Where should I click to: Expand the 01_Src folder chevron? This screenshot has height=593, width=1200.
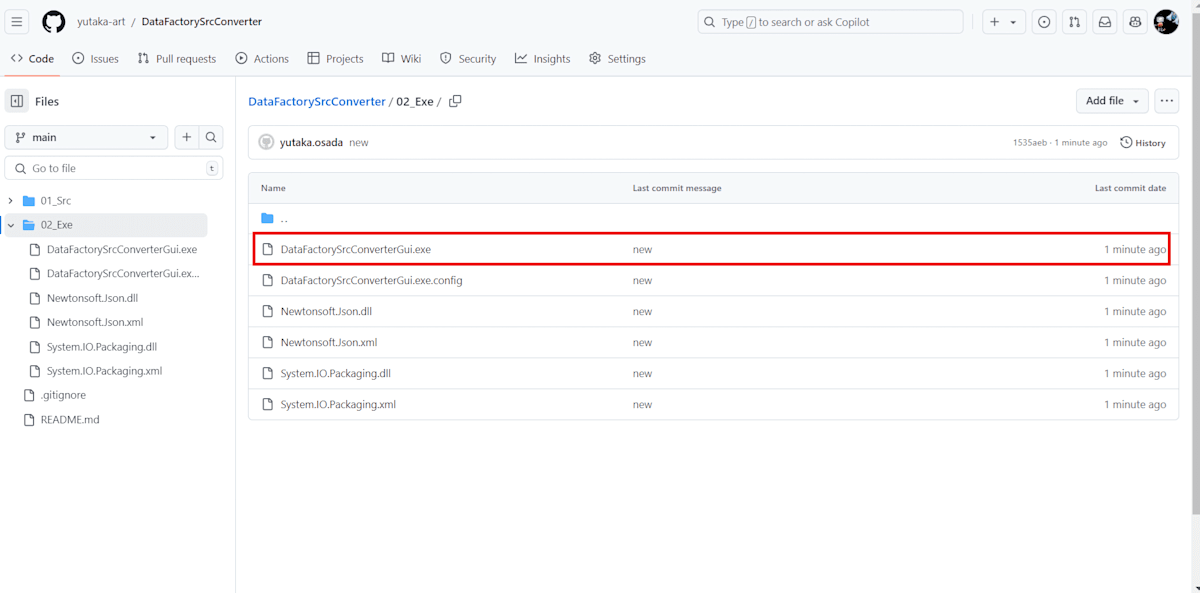(10, 200)
